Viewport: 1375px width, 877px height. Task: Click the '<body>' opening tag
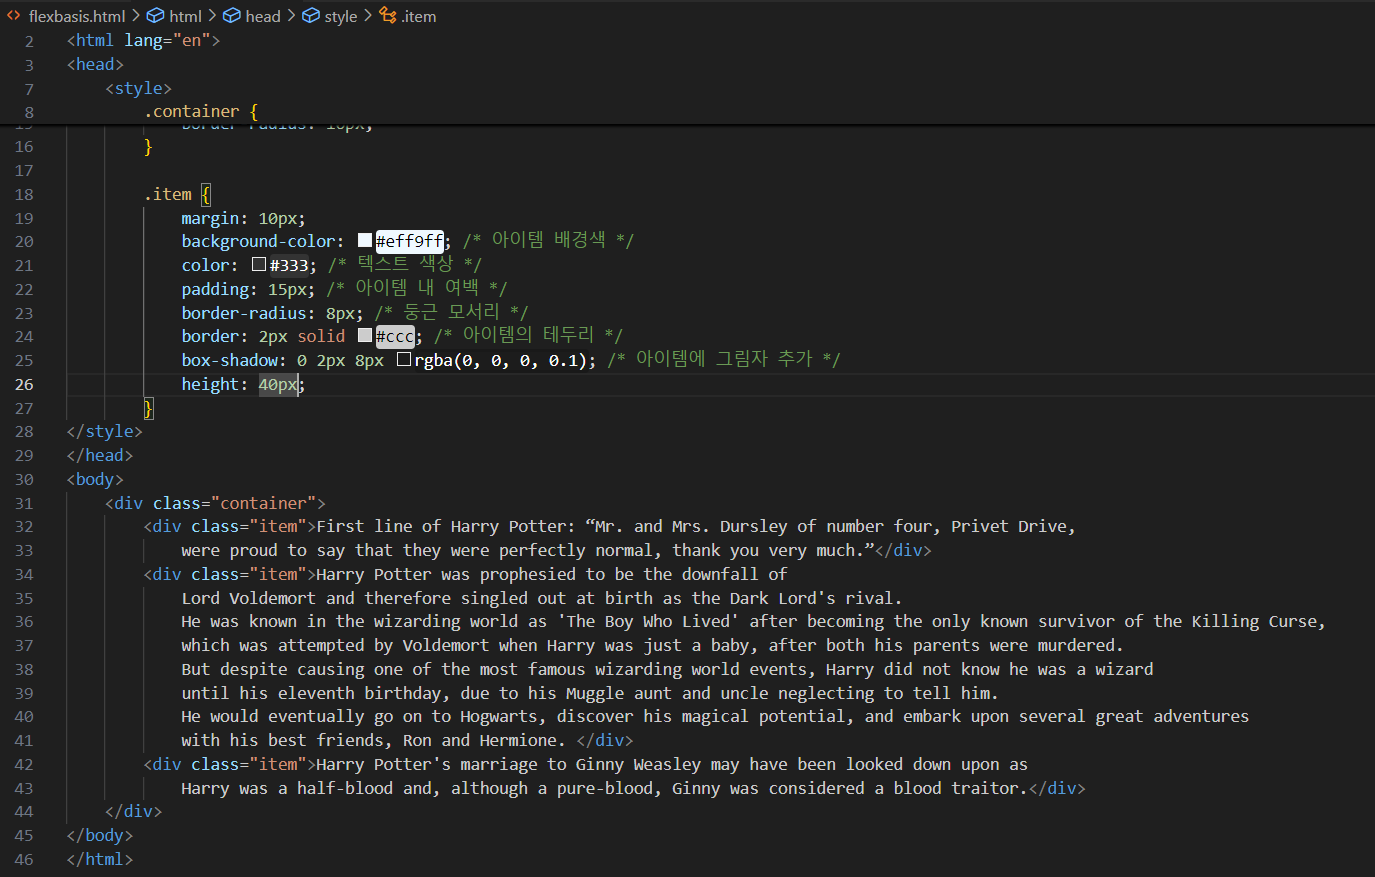95,480
